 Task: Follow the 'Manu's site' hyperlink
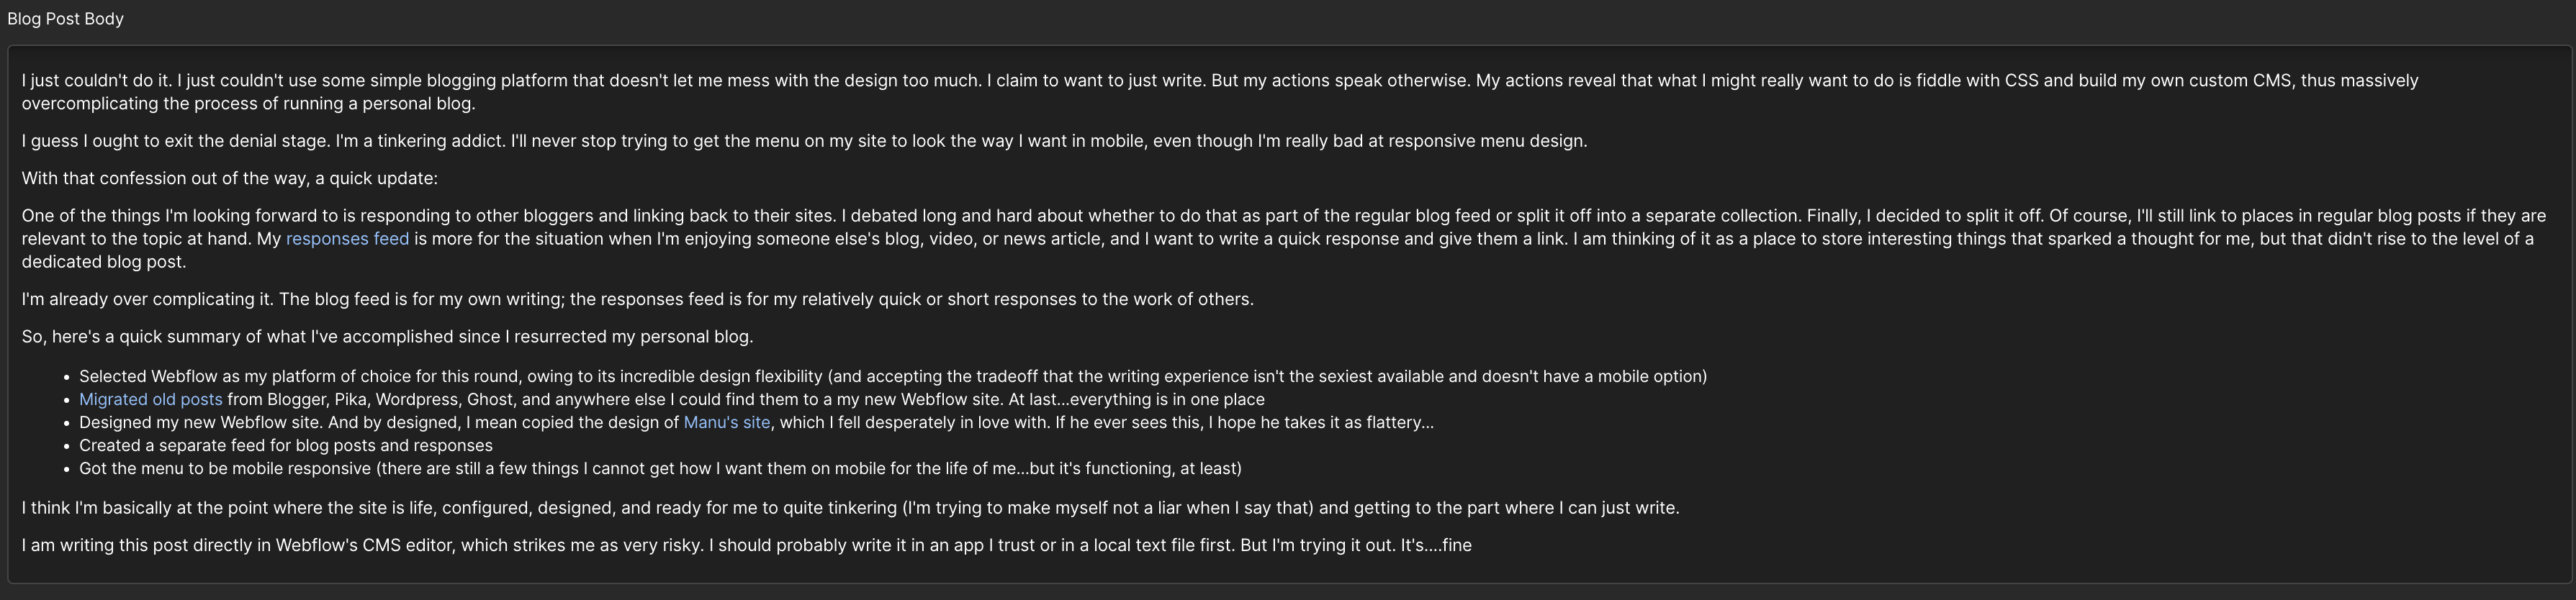point(727,422)
